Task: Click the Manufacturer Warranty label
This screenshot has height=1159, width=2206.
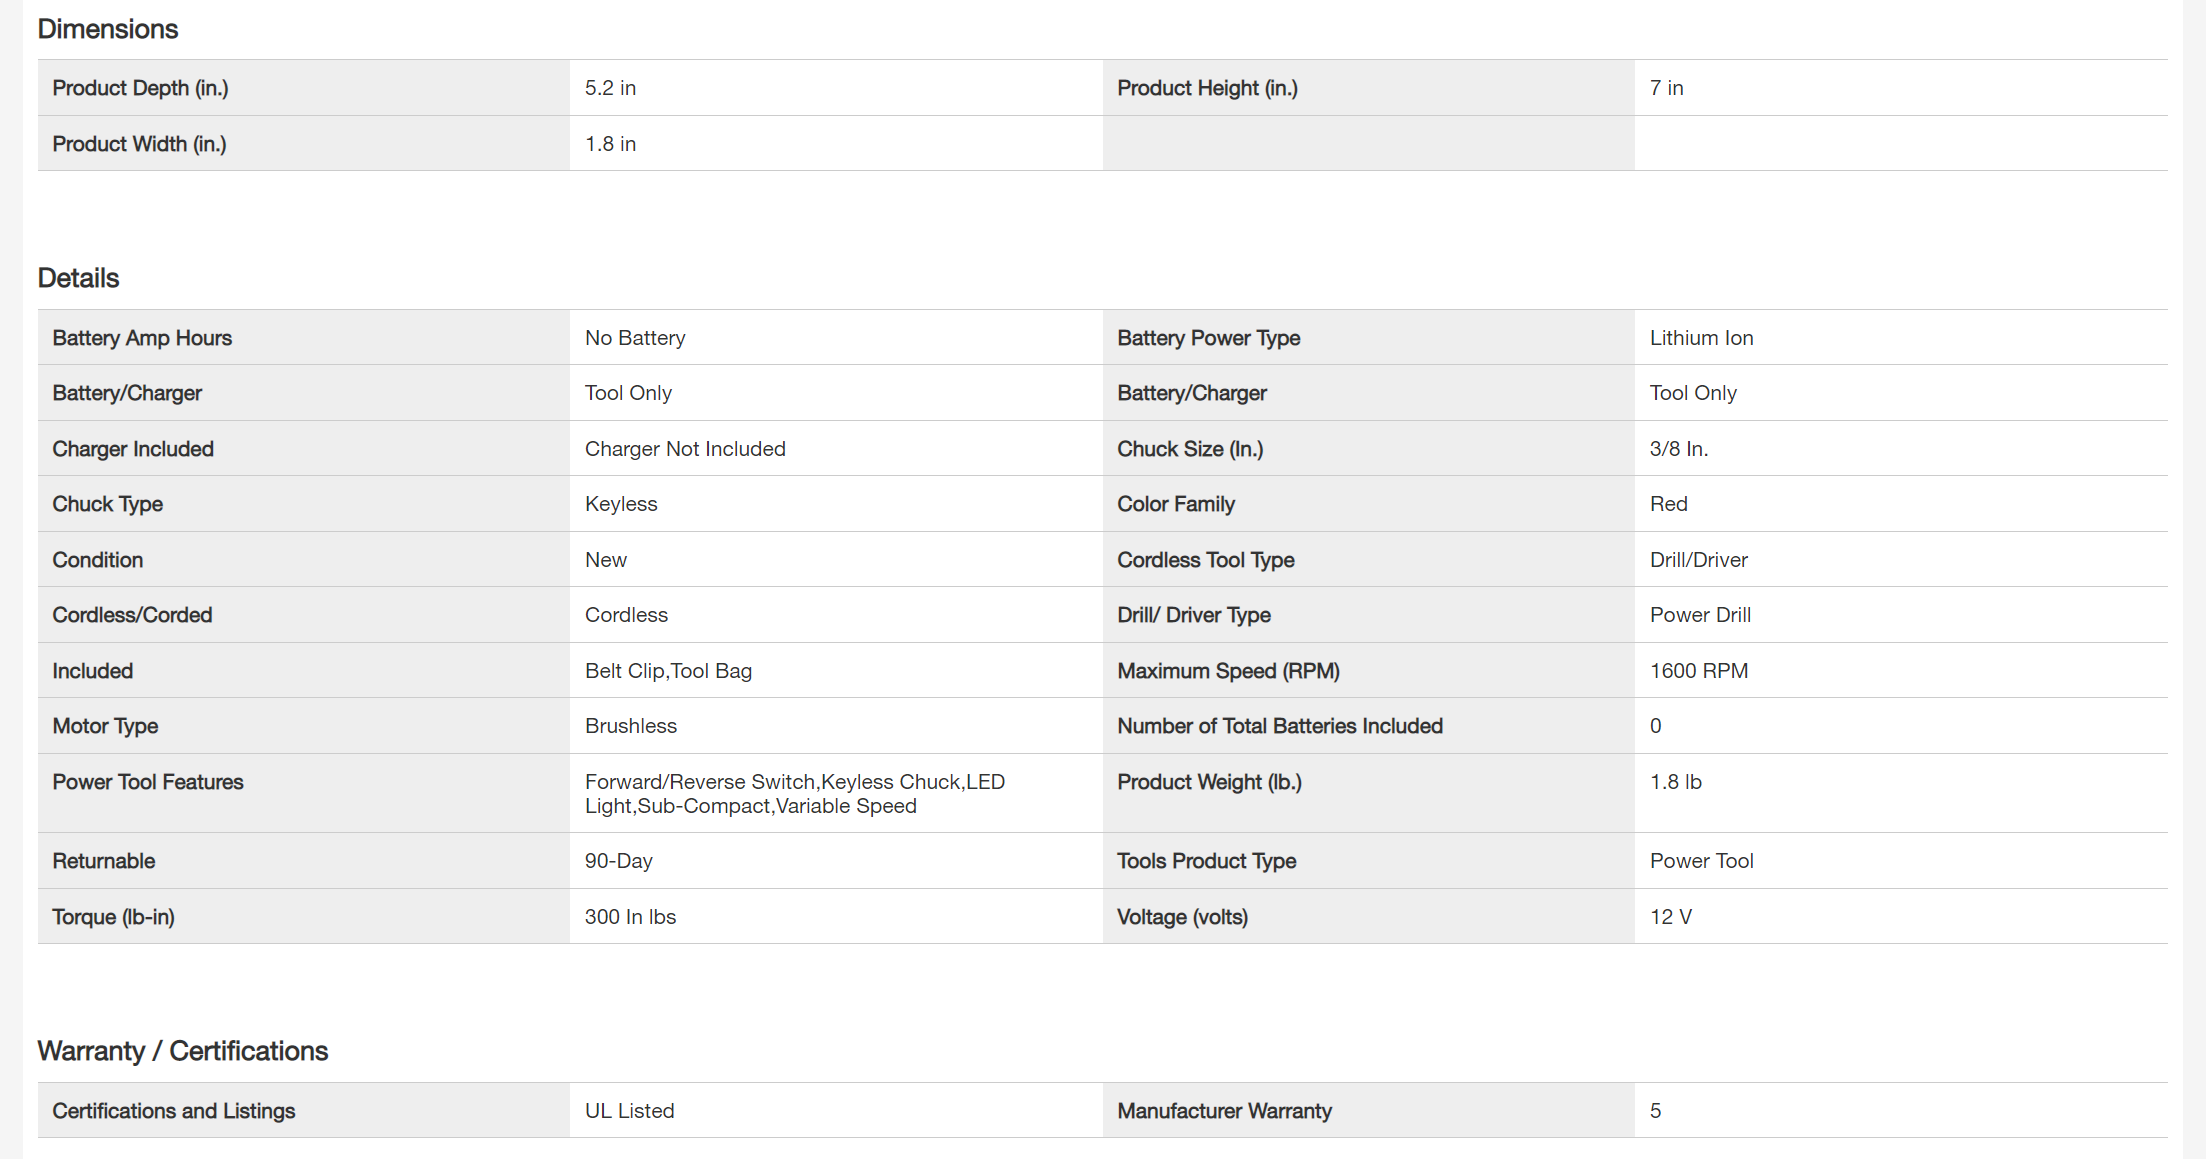Action: tap(1224, 1111)
